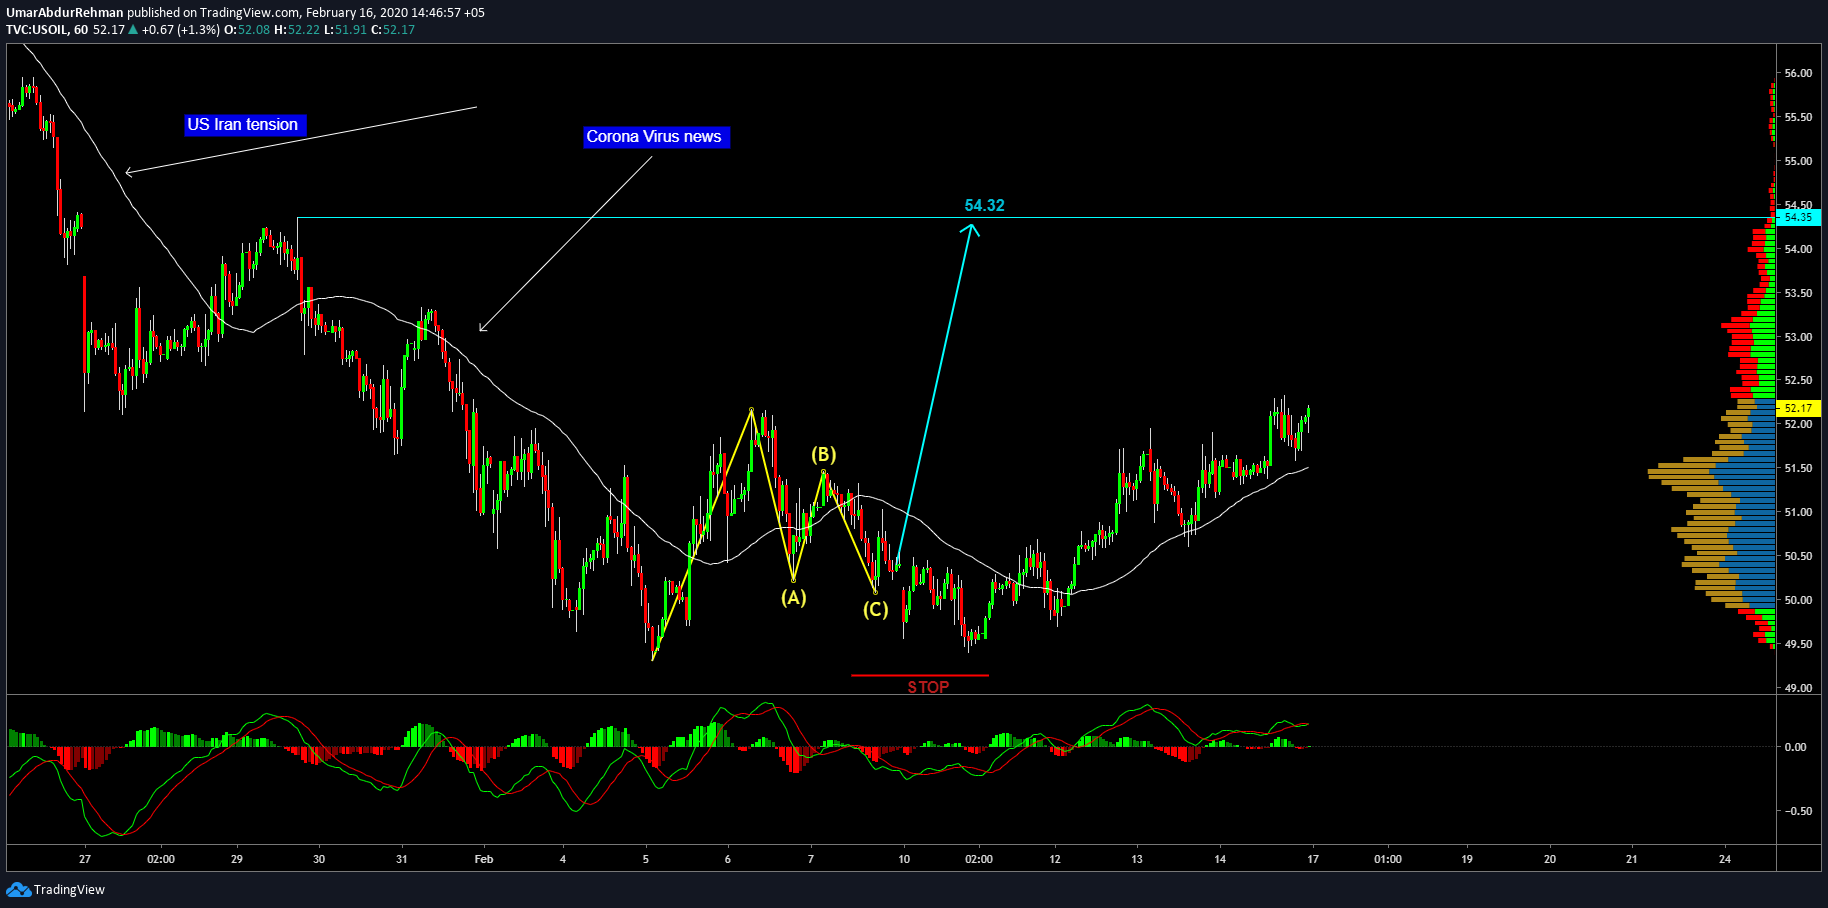Screen dimensions: 1828x908
Task: Click the 24 date on time axis
Action: coord(1725,859)
